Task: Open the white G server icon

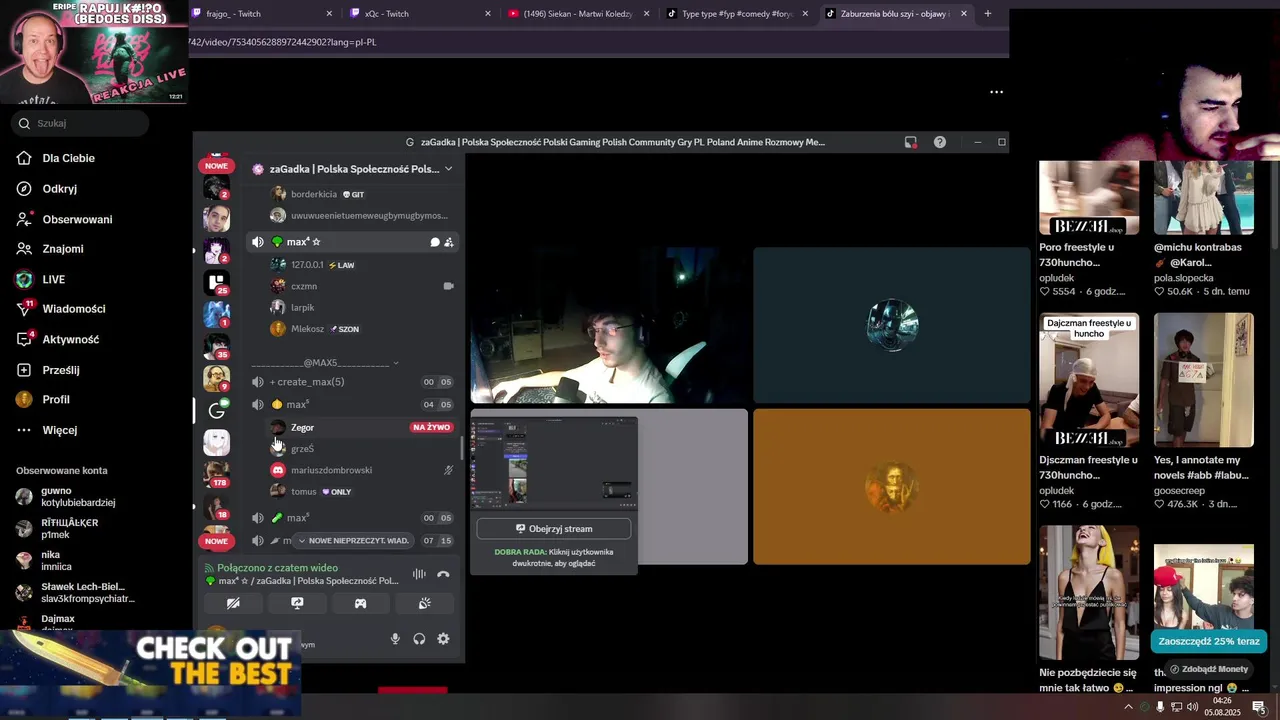Action: pyautogui.click(x=217, y=410)
